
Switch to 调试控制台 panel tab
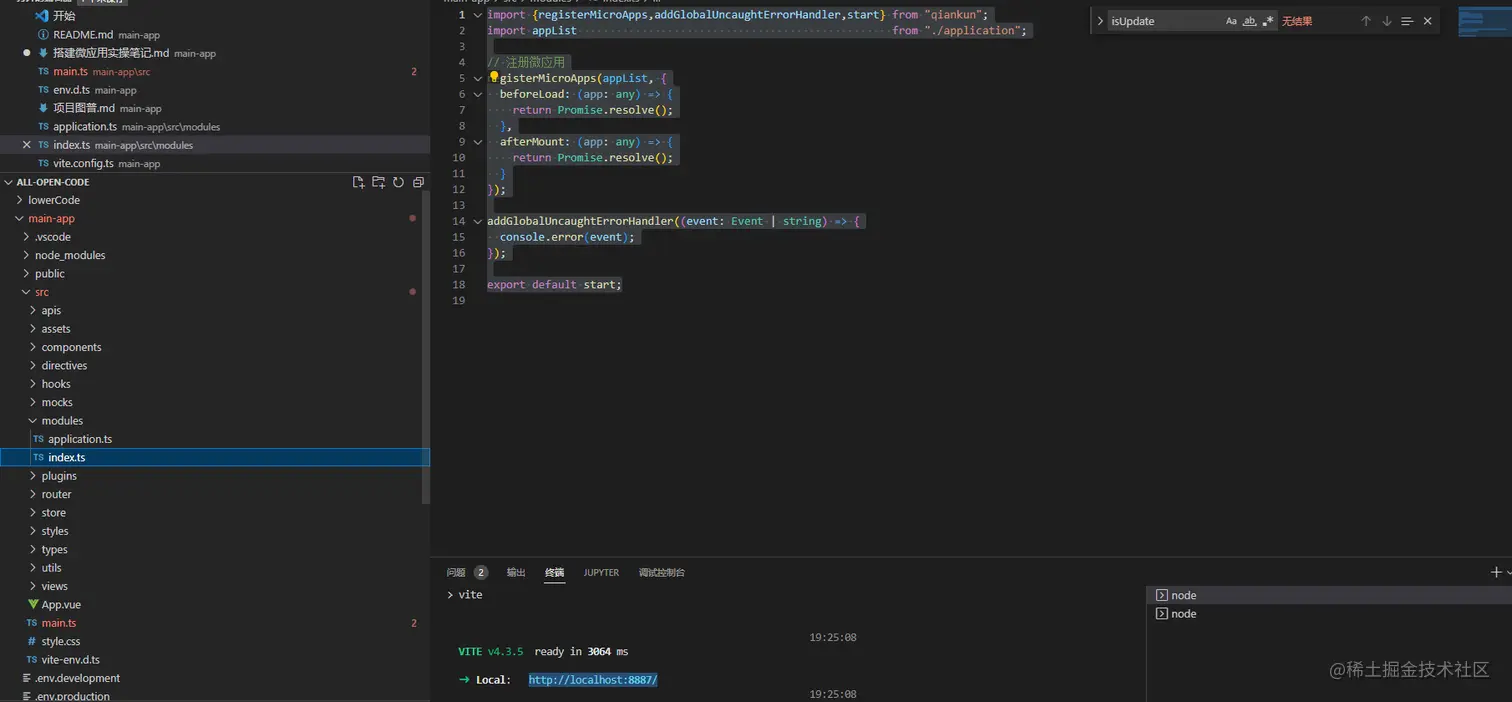(662, 573)
